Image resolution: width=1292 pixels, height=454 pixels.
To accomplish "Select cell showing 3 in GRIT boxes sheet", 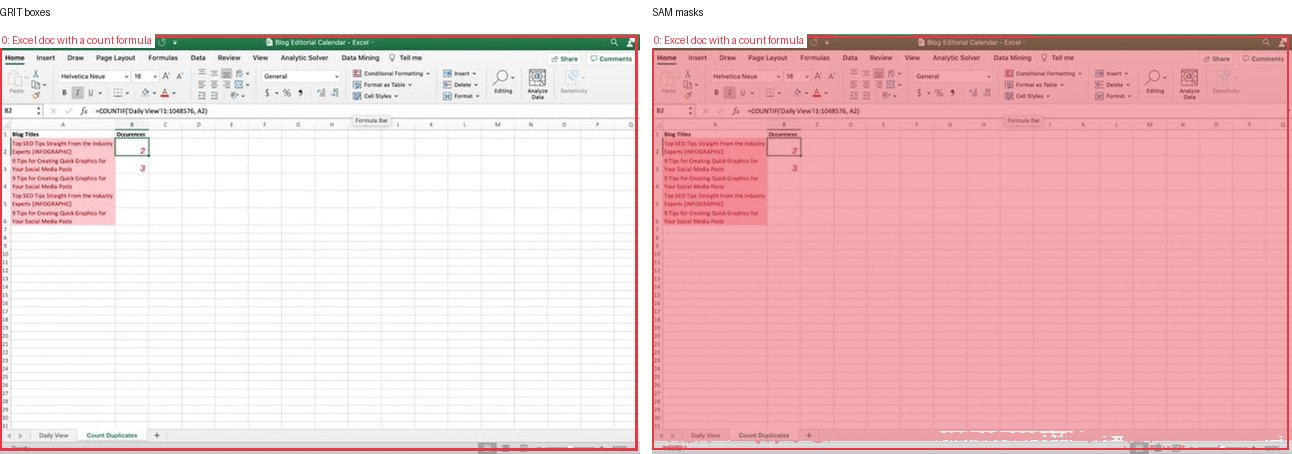I will [x=132, y=165].
